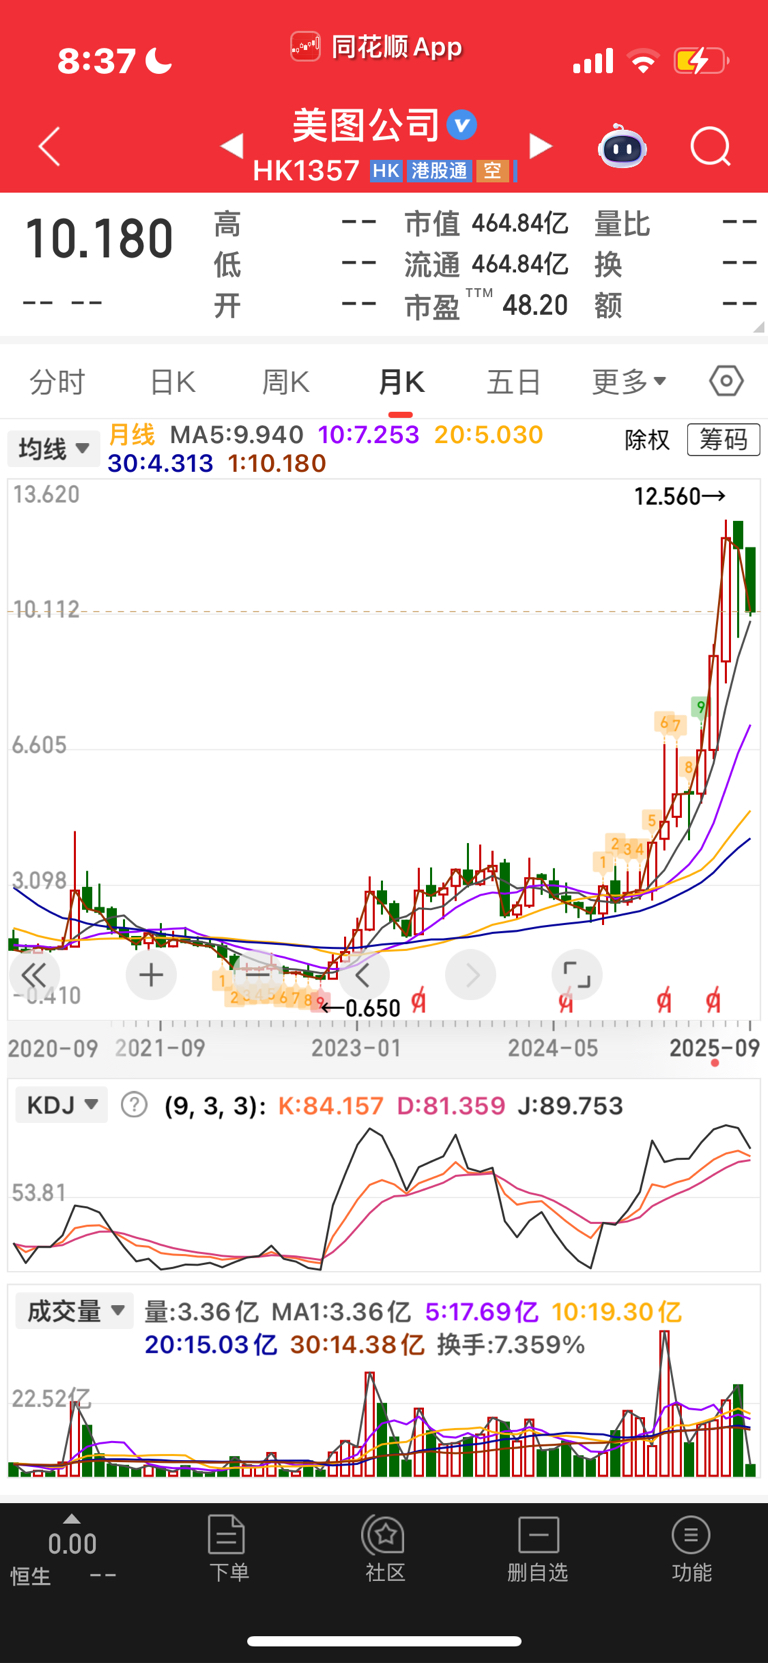Move chart left with single chevron button
The height and width of the screenshot is (1663, 768).
coord(364,975)
